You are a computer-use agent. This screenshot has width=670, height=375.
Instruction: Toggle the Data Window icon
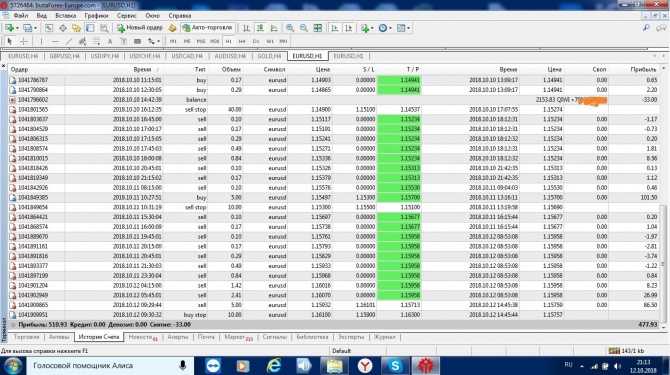[62, 28]
